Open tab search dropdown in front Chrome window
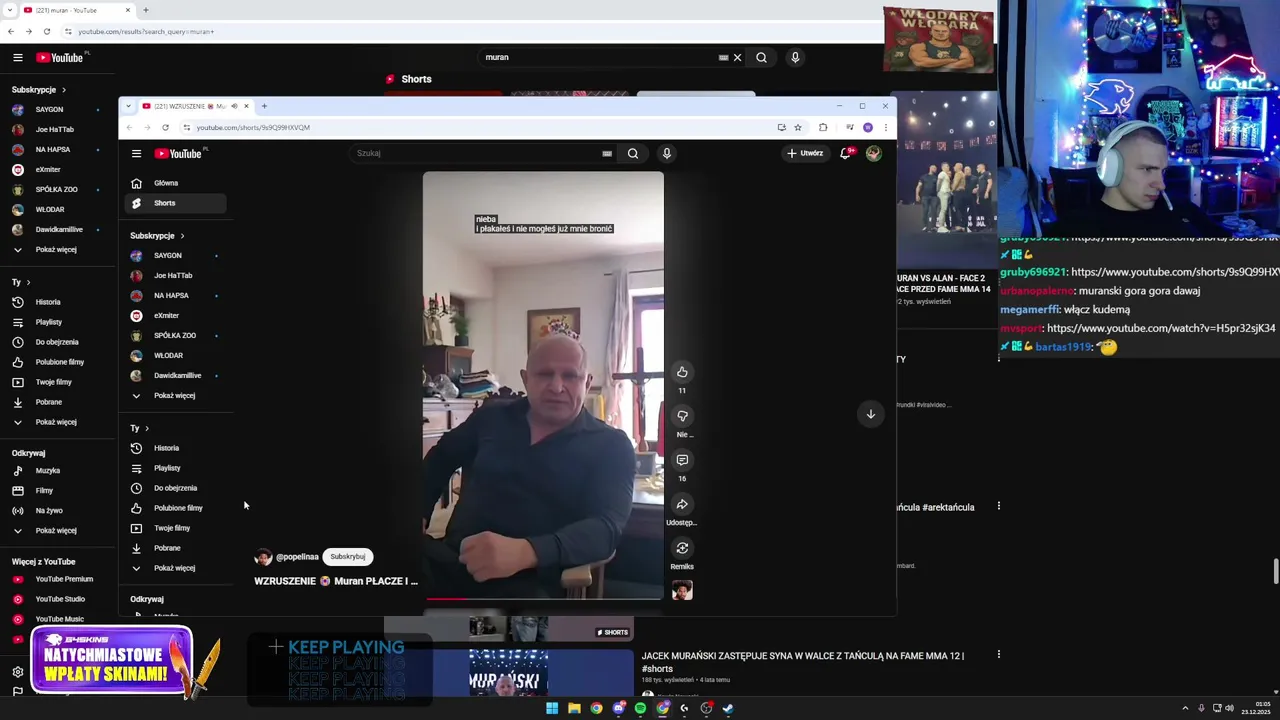The image size is (1280, 720). pos(128,106)
